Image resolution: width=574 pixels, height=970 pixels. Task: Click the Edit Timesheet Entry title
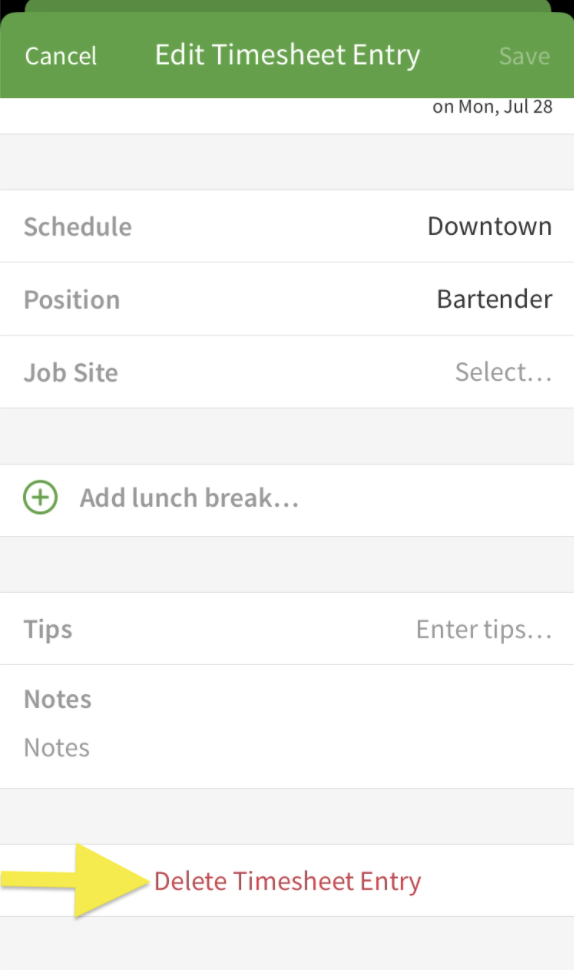288,55
